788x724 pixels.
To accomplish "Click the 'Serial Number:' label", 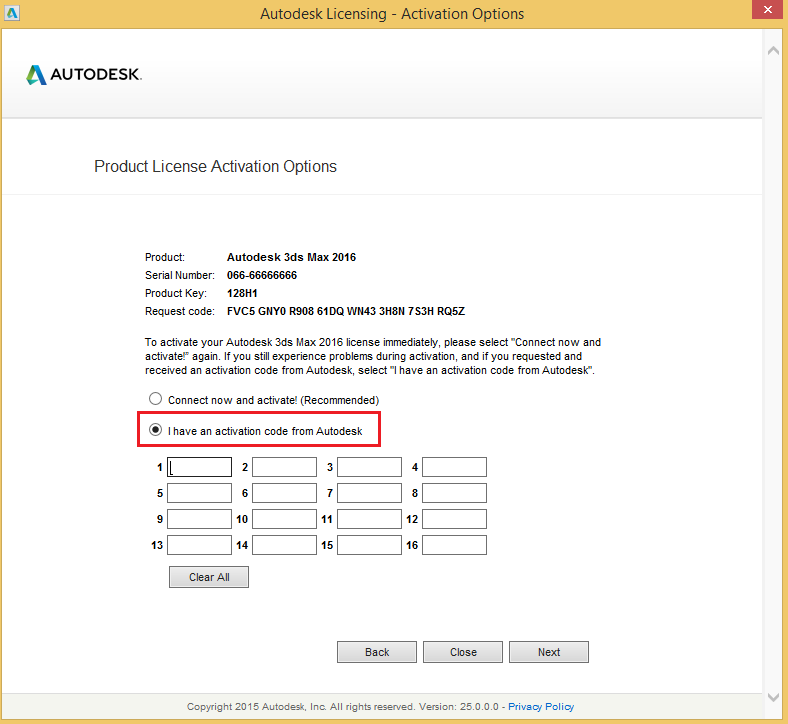I will pyautogui.click(x=179, y=275).
